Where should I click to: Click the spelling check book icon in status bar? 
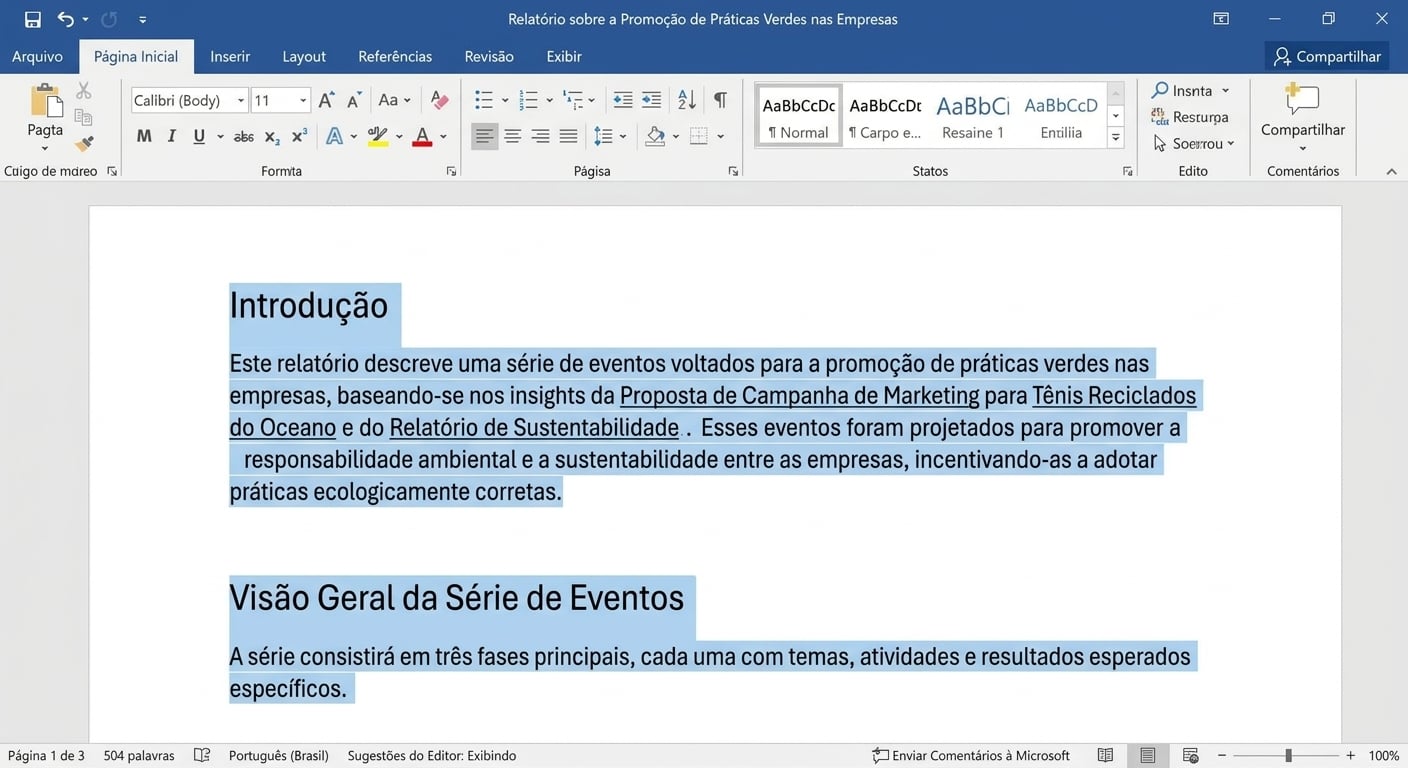202,755
